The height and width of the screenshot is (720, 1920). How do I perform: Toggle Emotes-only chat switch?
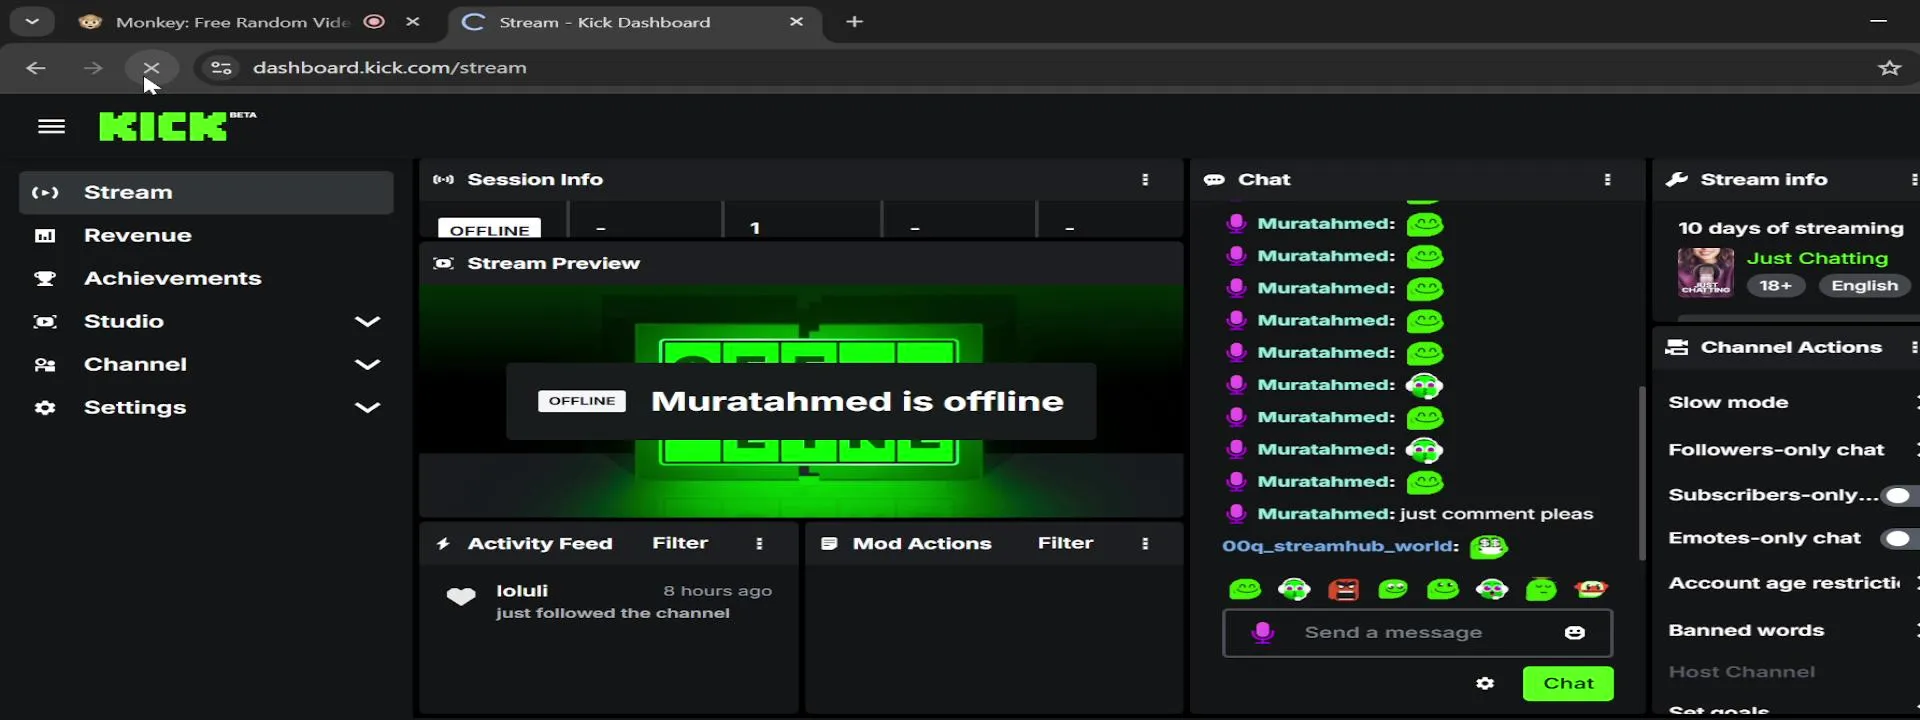[1899, 539]
